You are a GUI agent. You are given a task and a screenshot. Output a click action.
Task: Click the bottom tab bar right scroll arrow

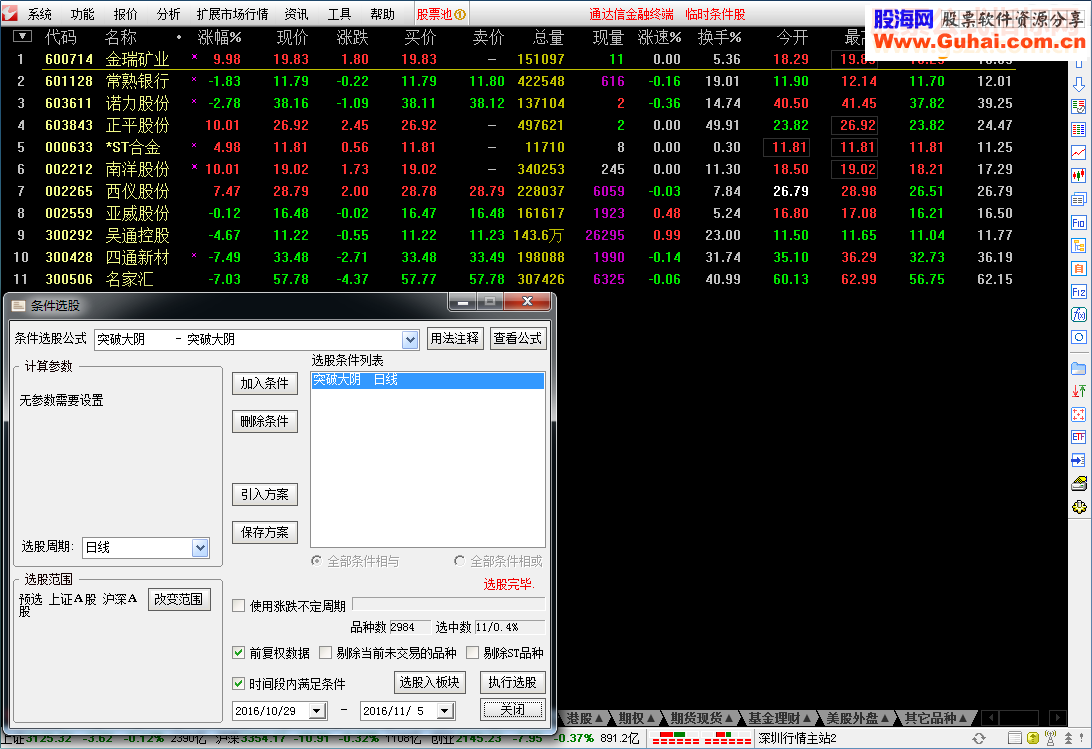click(1057, 718)
